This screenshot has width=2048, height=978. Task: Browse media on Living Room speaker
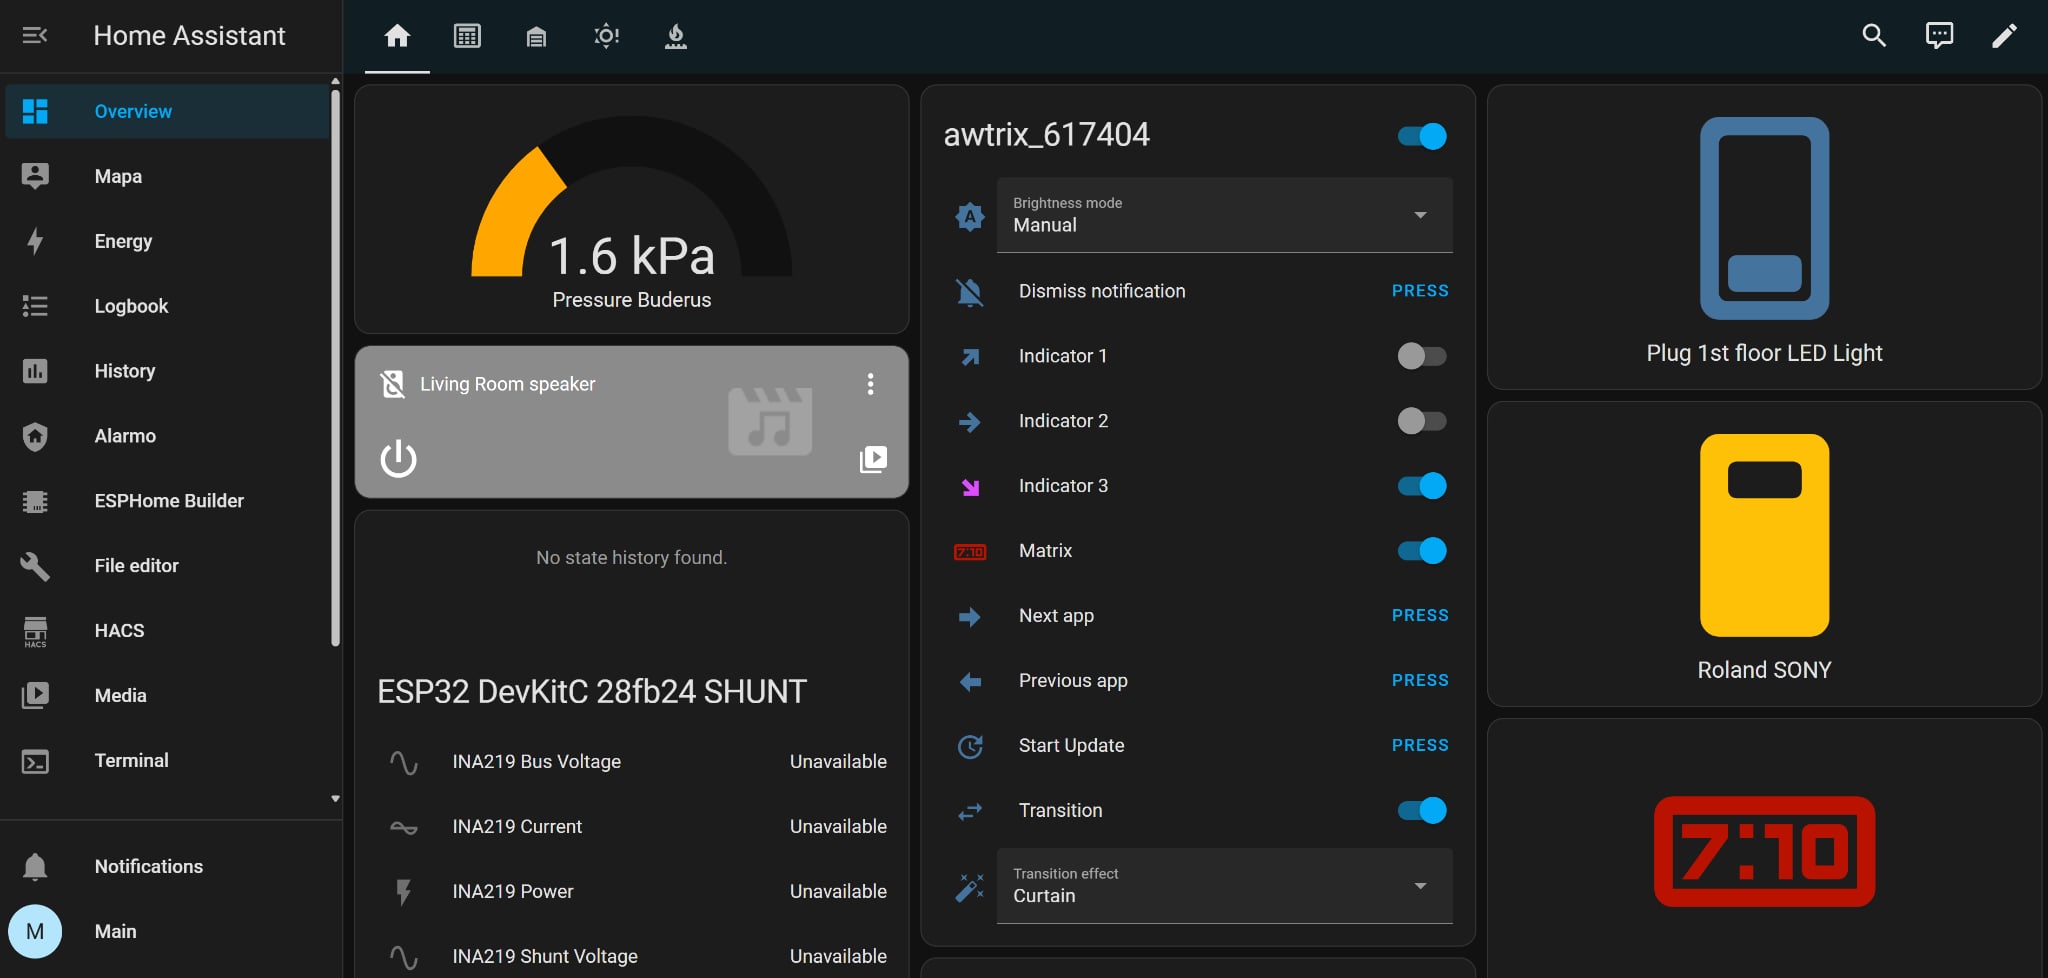(873, 459)
